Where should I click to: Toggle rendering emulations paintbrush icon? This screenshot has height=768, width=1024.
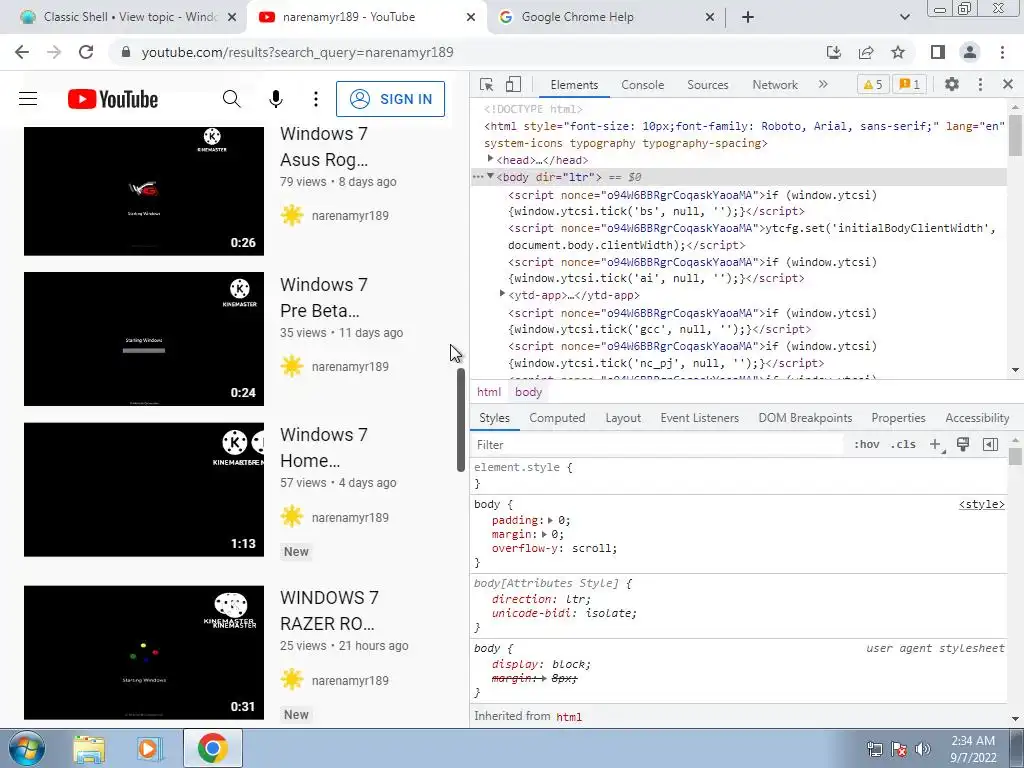coord(963,445)
